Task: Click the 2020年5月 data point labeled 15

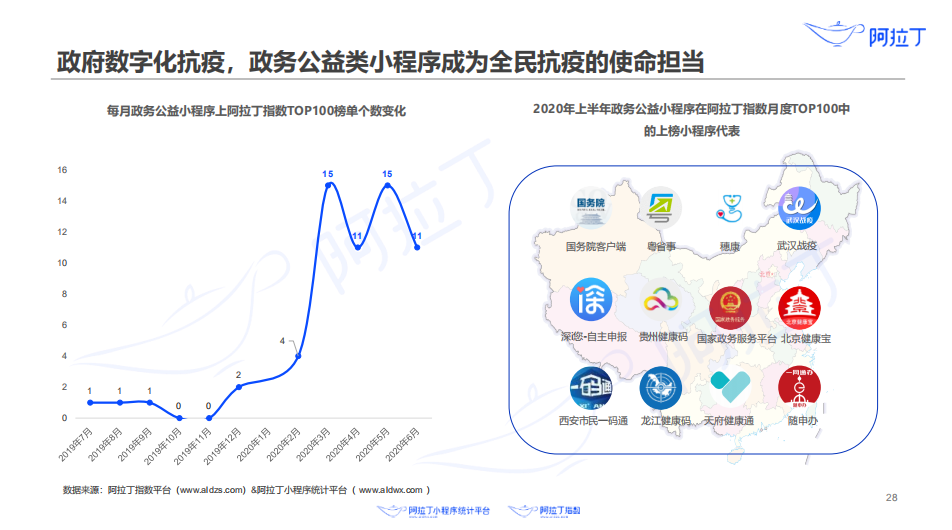Action: 387,185
